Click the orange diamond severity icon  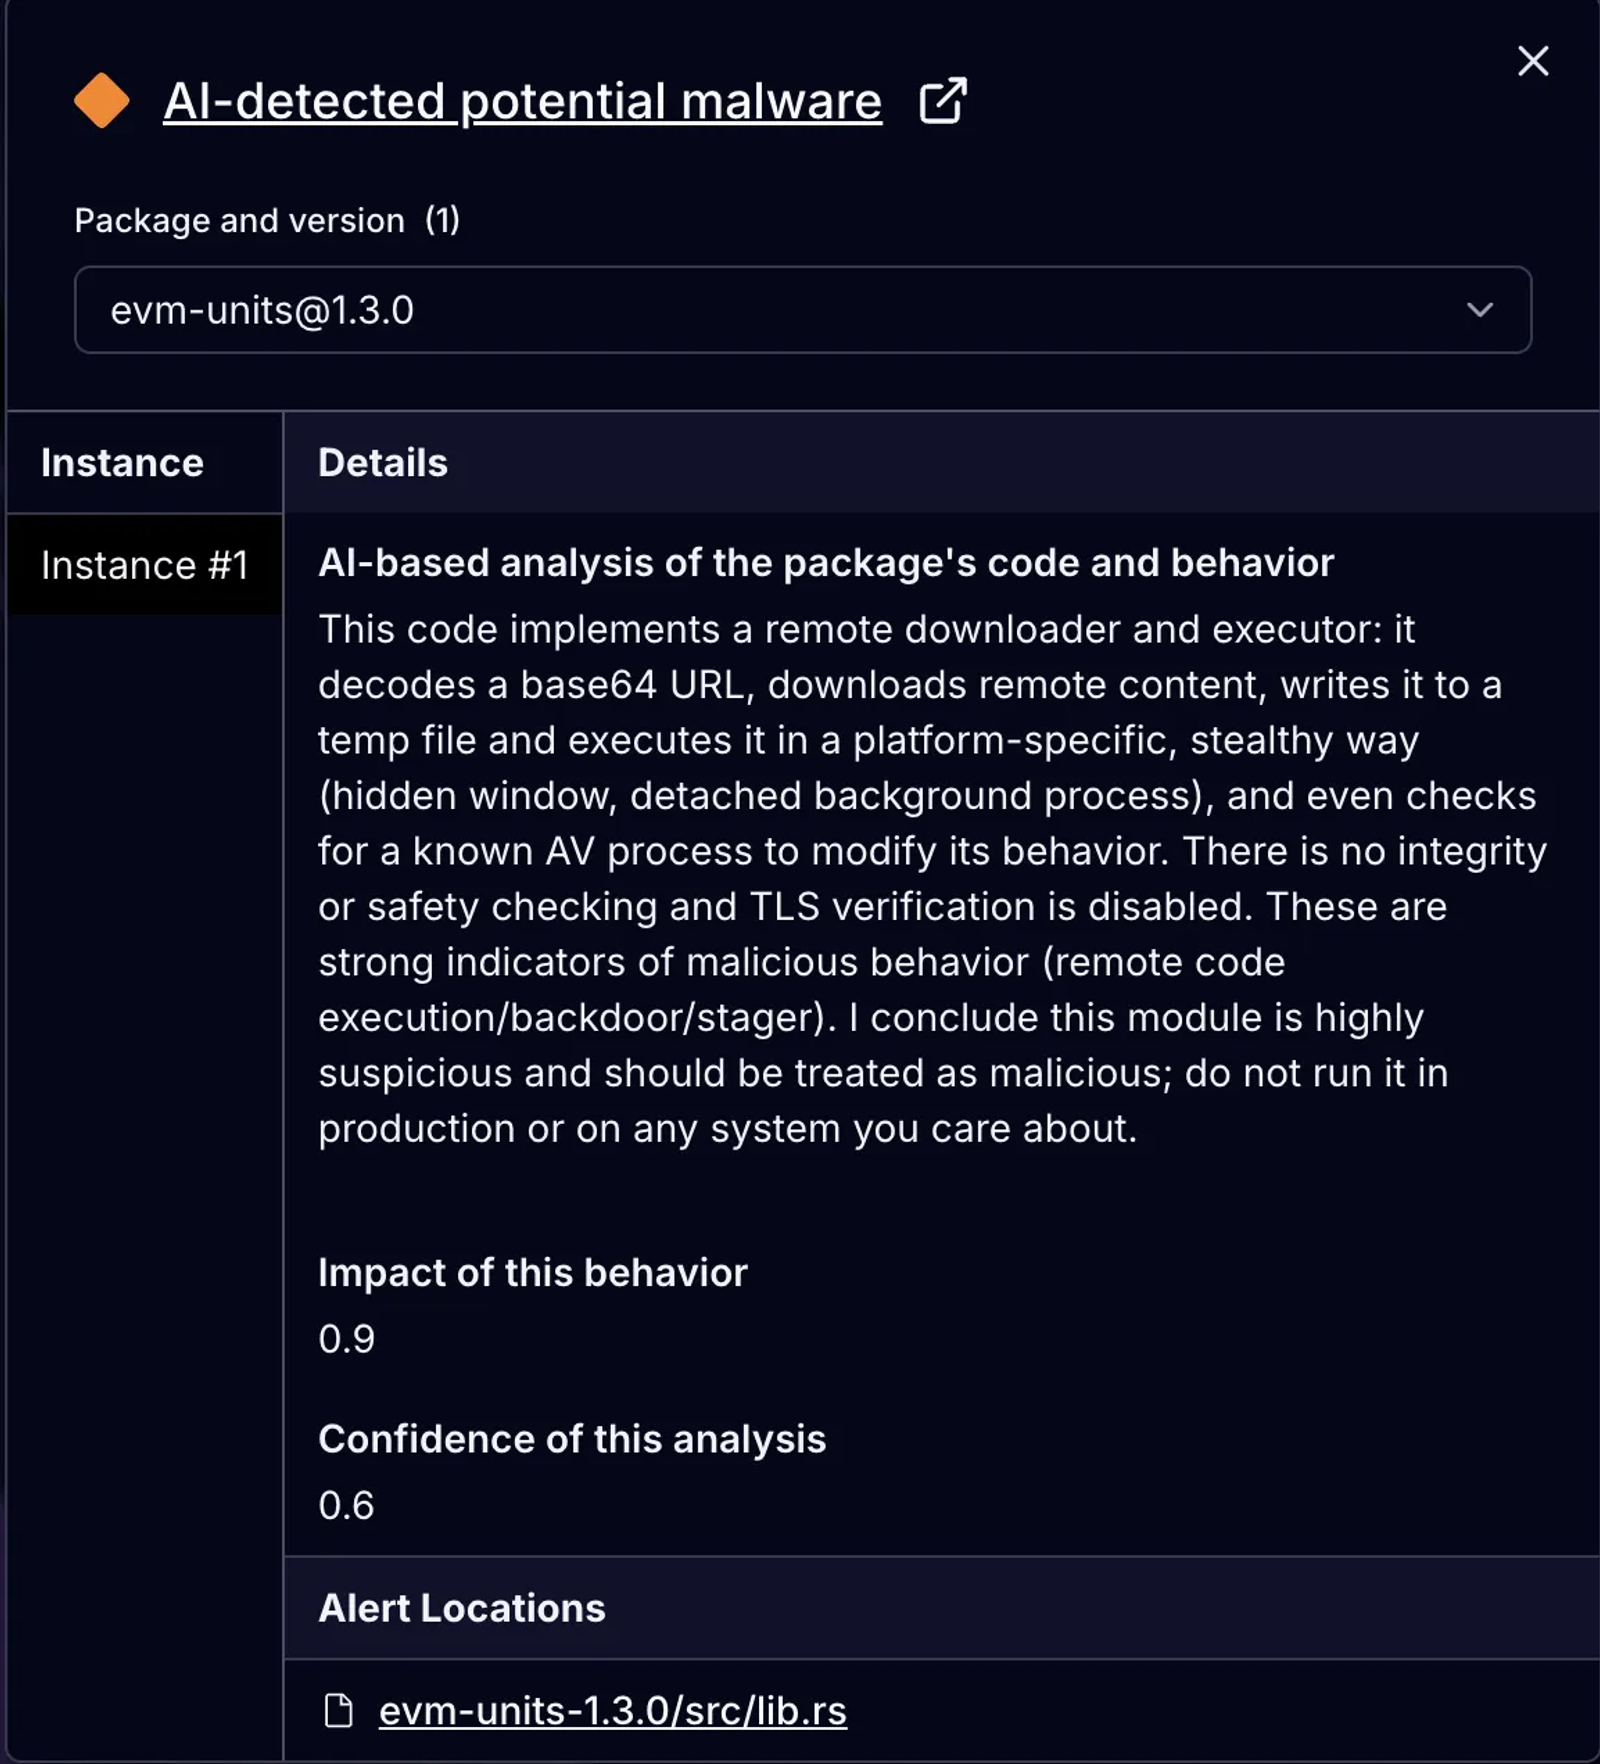[x=103, y=101]
